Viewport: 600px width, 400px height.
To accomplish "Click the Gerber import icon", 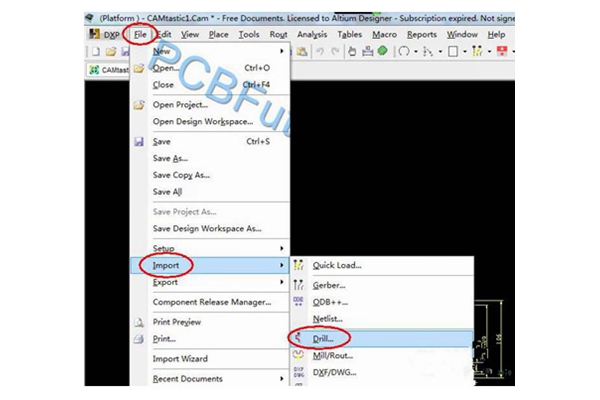I will pos(299,284).
